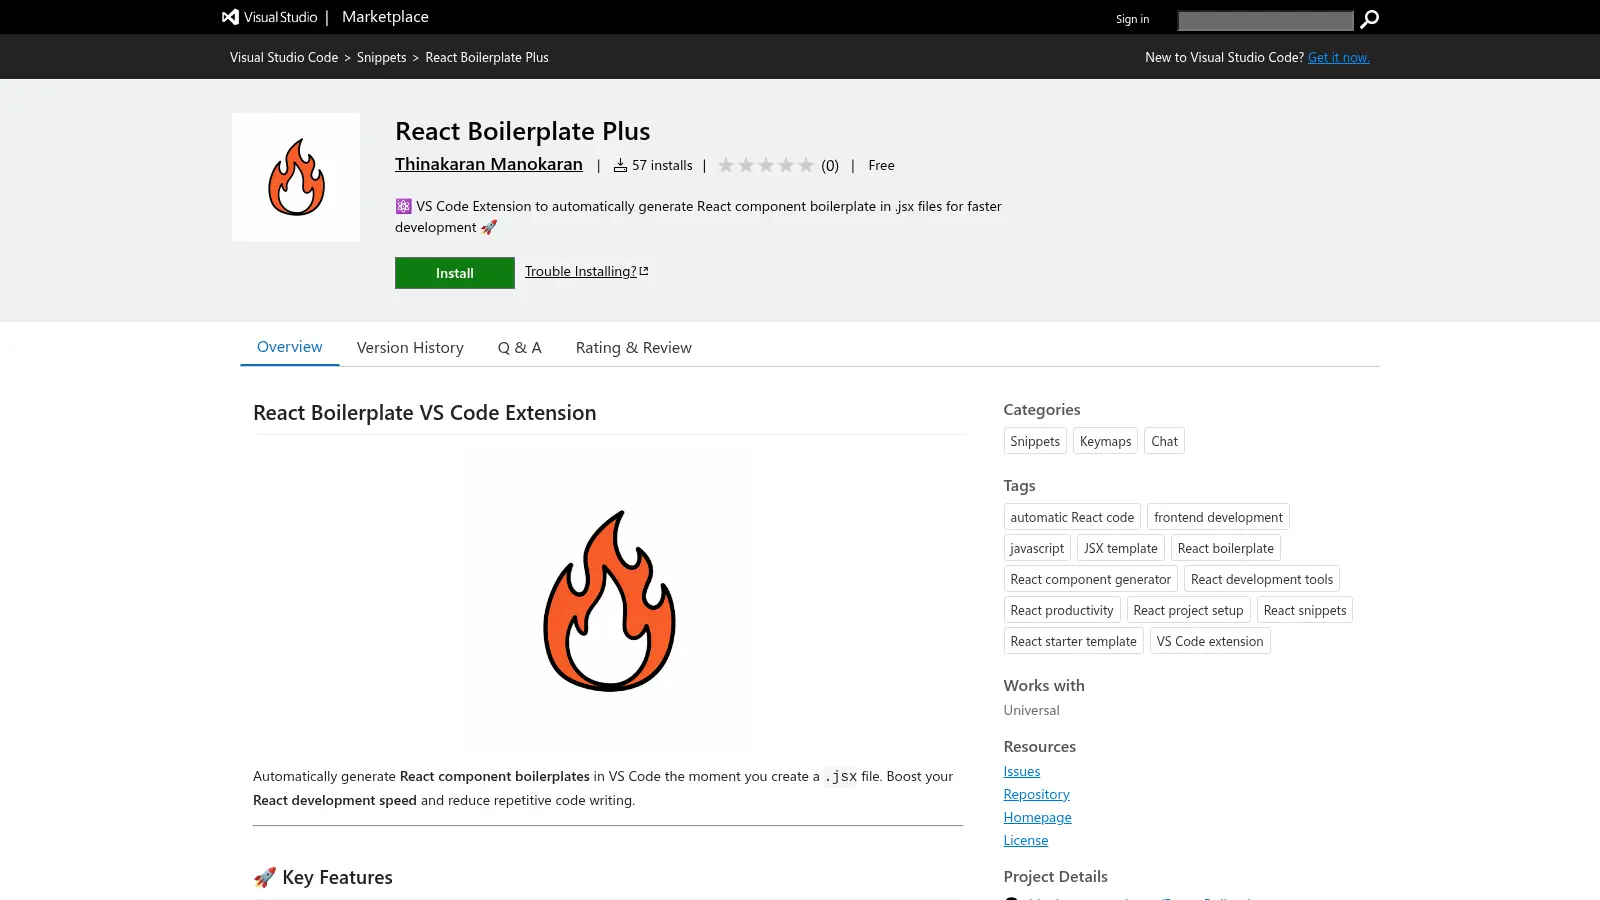Click the large flame image in overview
This screenshot has height=900, width=1600.
pos(609,600)
